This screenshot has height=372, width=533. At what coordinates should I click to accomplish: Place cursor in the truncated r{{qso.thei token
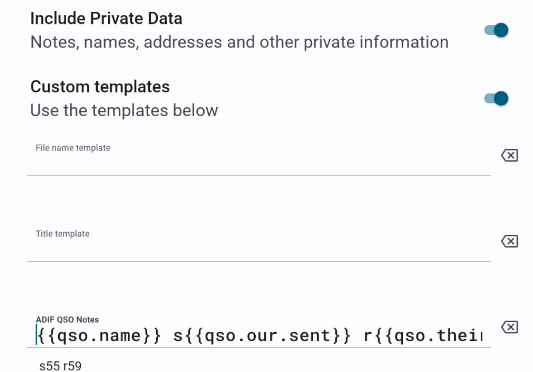point(423,336)
